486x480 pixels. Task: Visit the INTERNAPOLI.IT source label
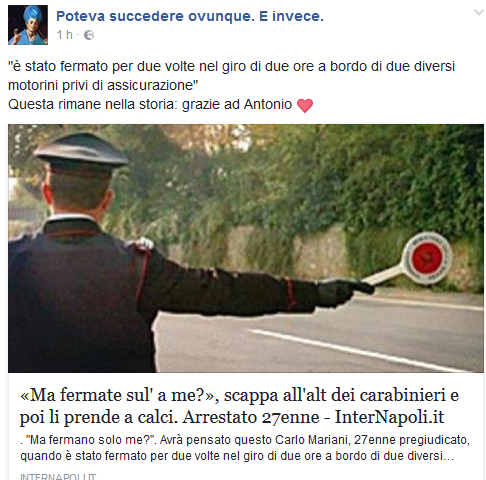(58, 477)
